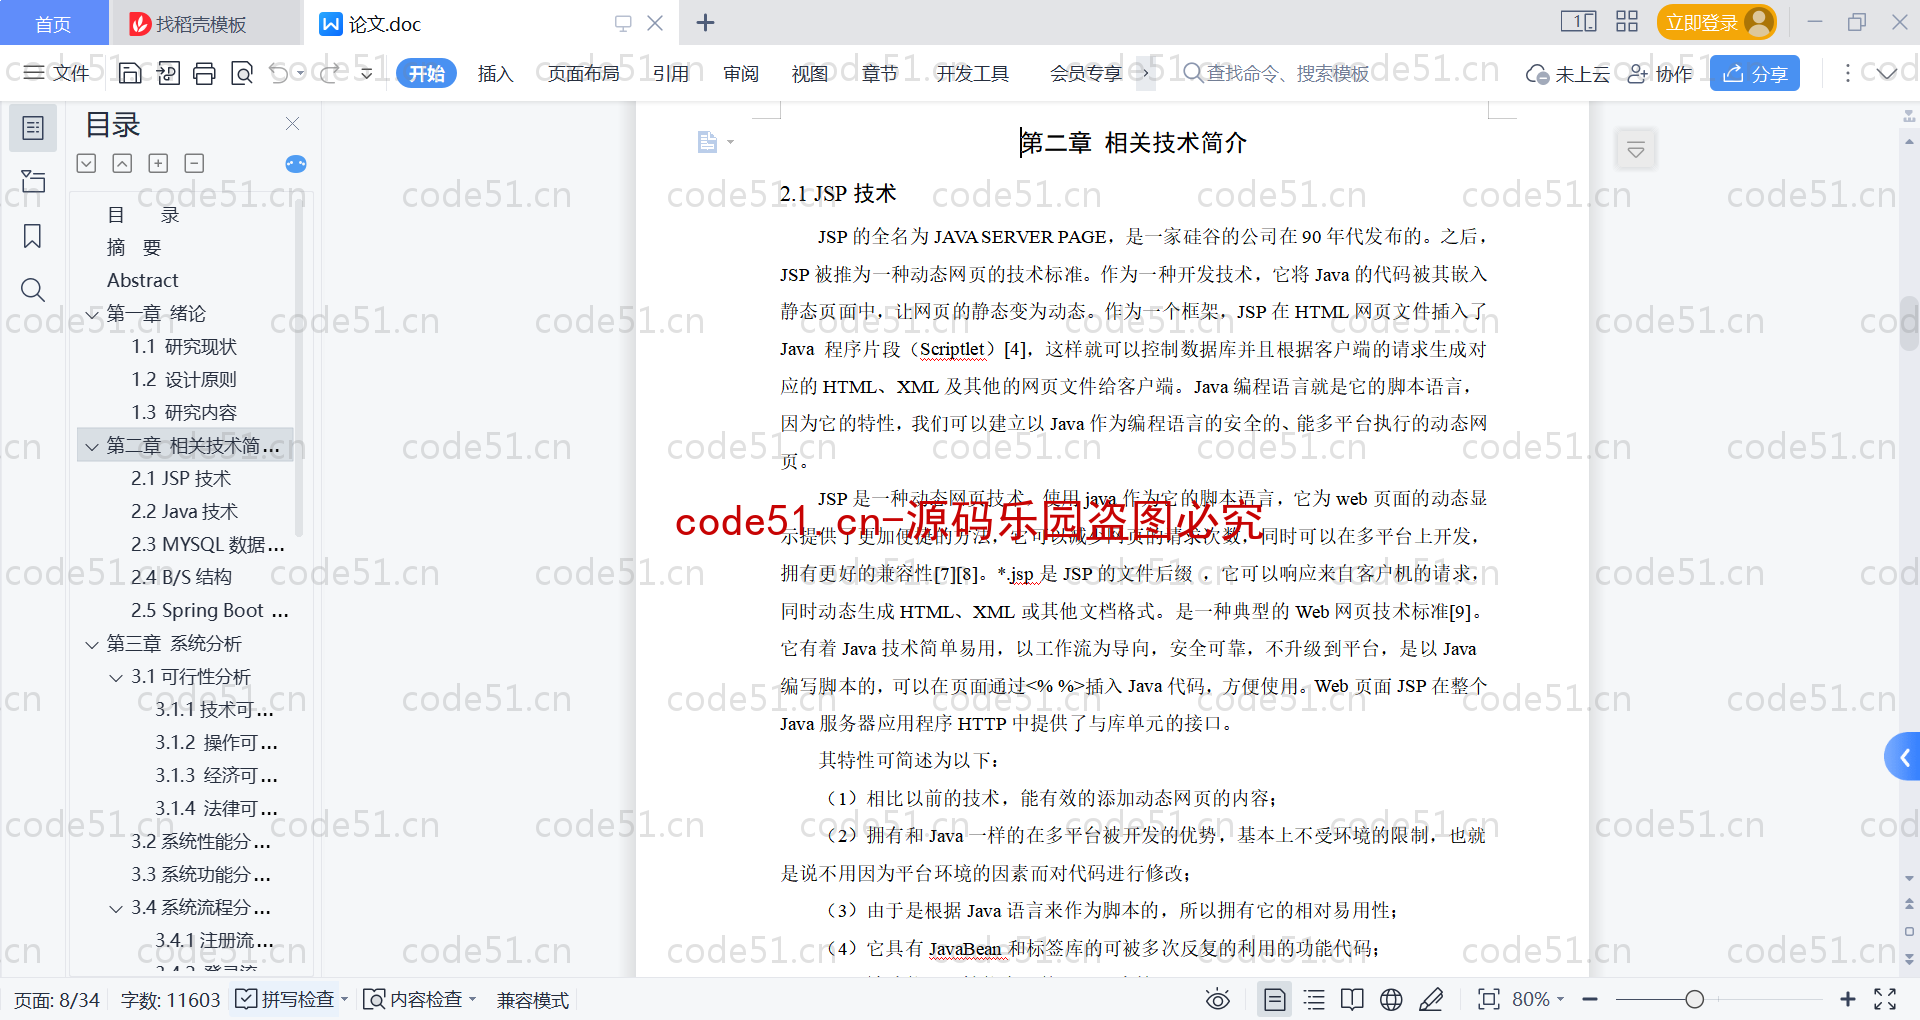
Task: Open the Bookmark sidebar icon
Action: 33,236
